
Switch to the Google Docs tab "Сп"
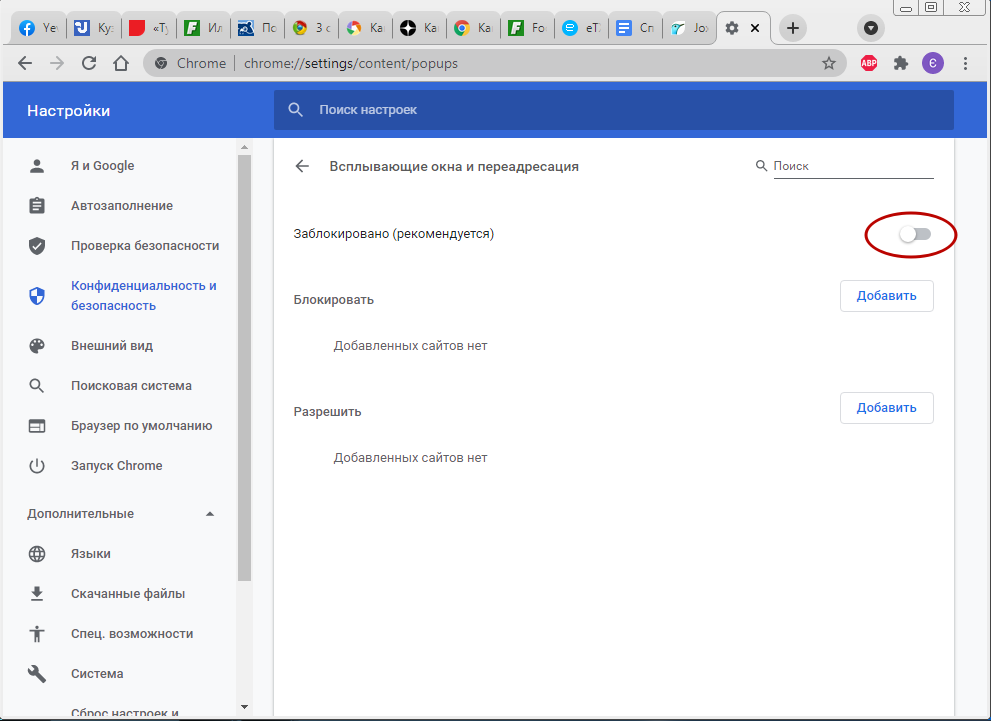(x=635, y=28)
